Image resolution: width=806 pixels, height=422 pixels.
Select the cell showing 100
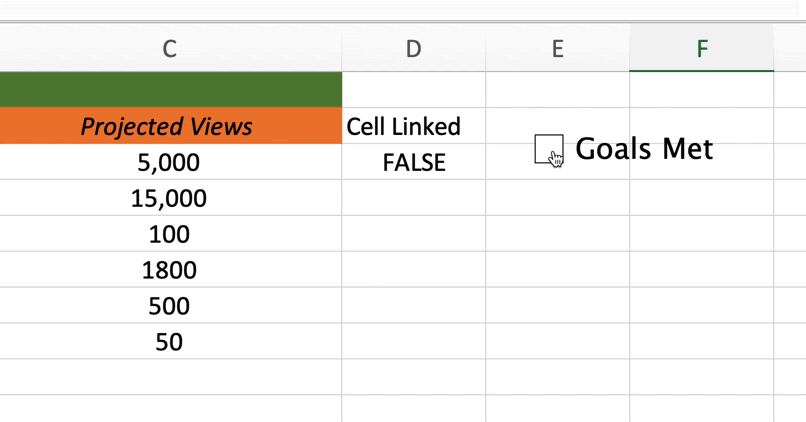[x=170, y=235]
